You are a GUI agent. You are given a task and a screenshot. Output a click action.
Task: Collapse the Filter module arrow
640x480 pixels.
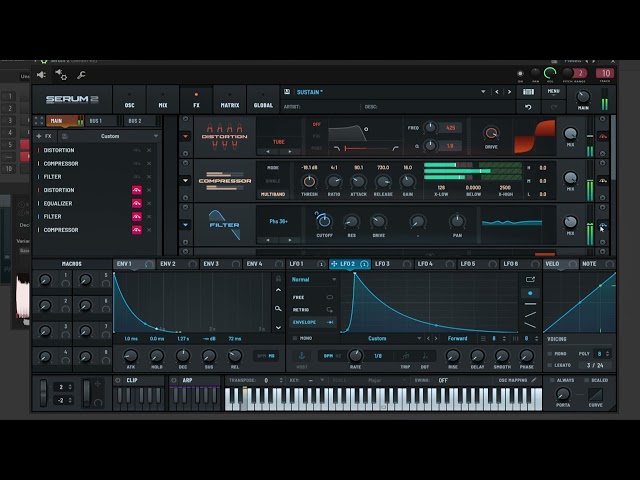[185, 225]
